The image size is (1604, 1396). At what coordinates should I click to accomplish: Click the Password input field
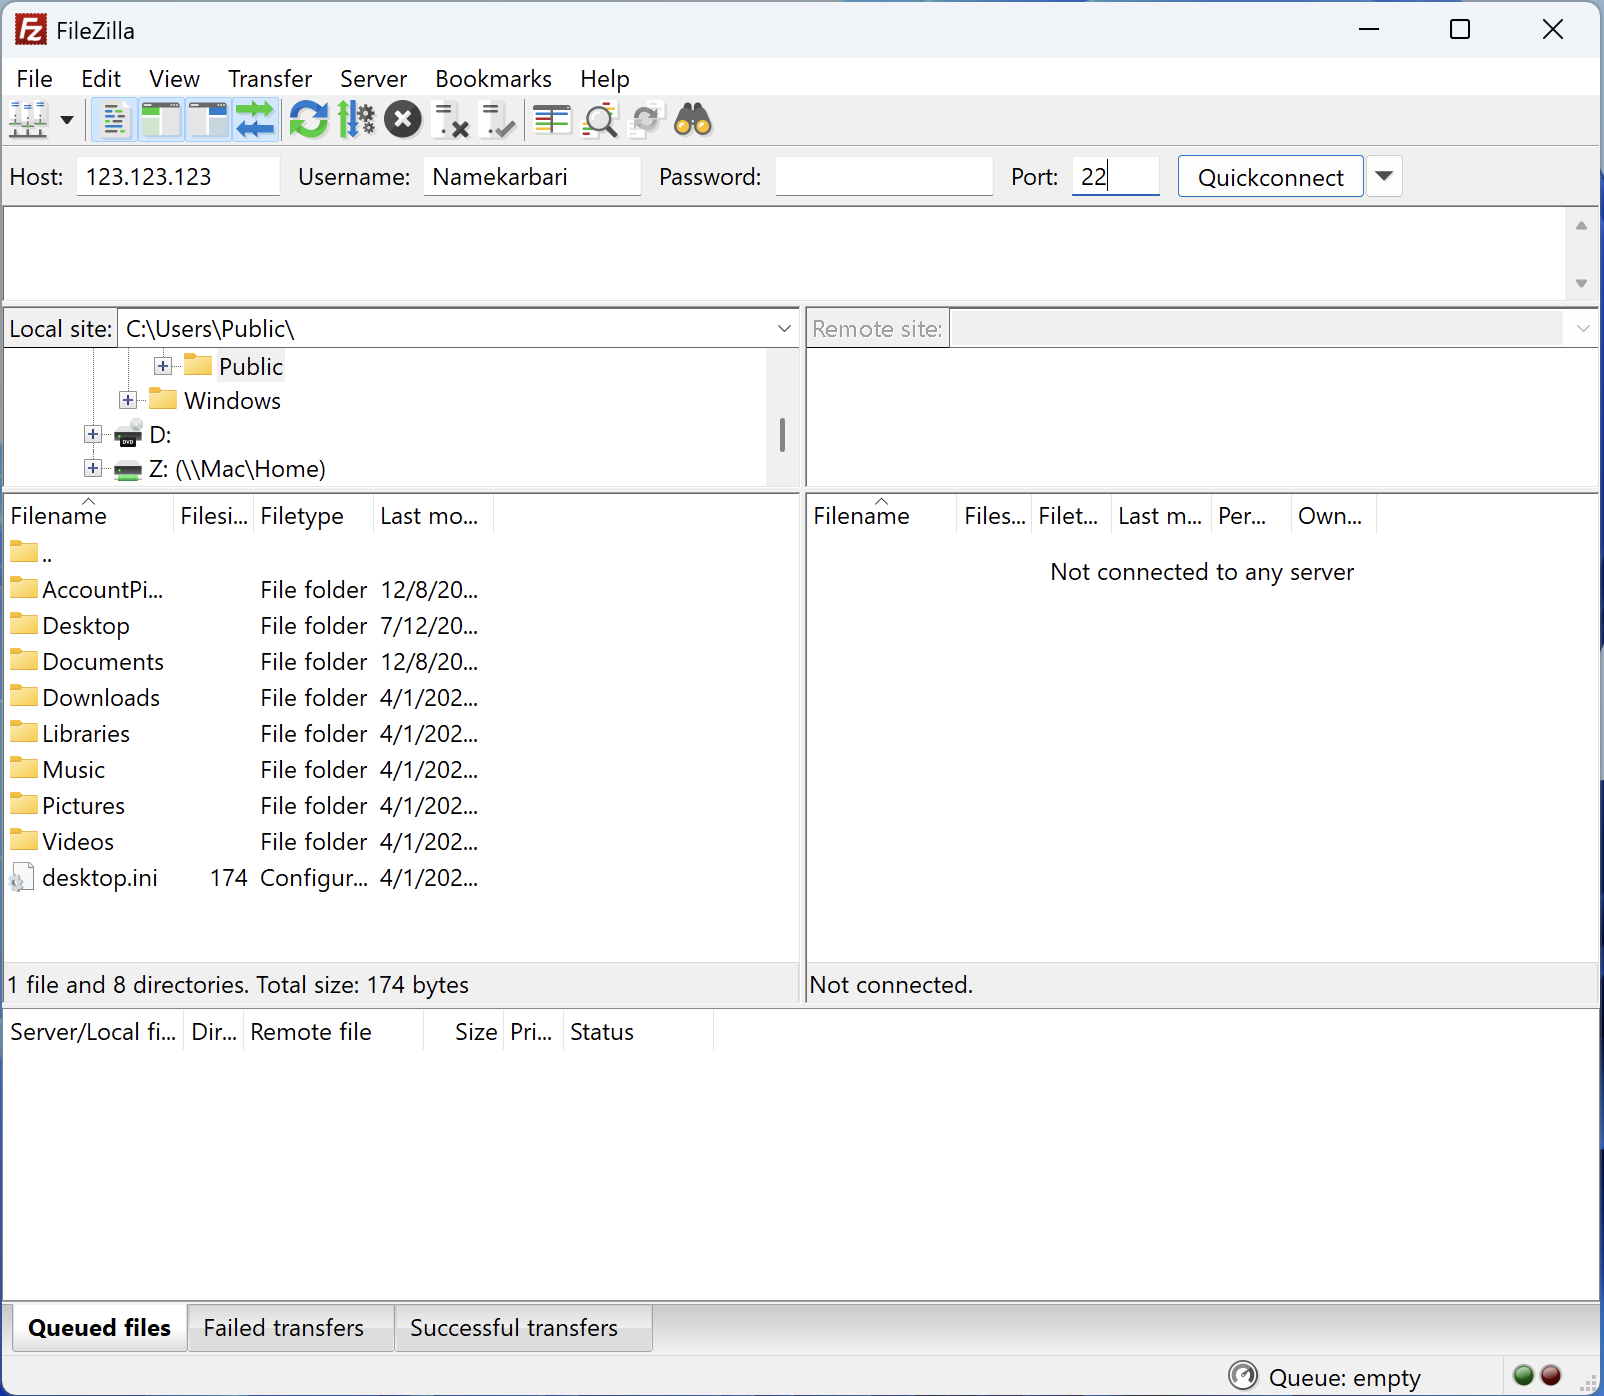(884, 177)
